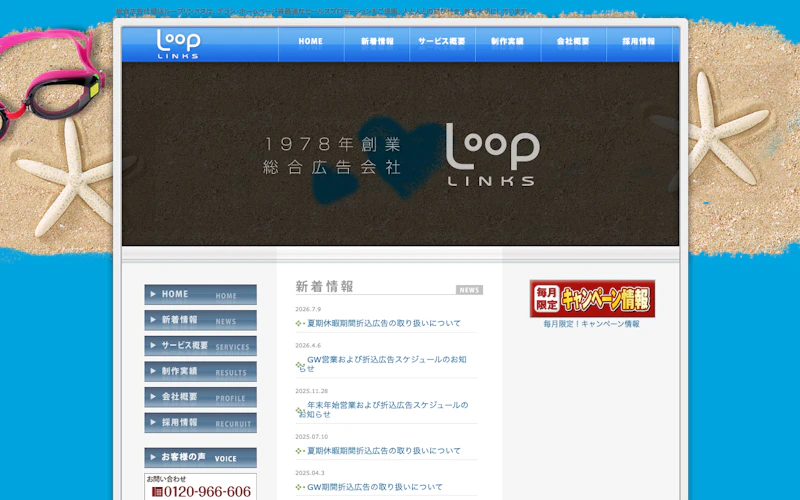The height and width of the screenshot is (500, 800).
Task: Select the sidebar 会社概要 PROFILE button
Action: (201, 397)
